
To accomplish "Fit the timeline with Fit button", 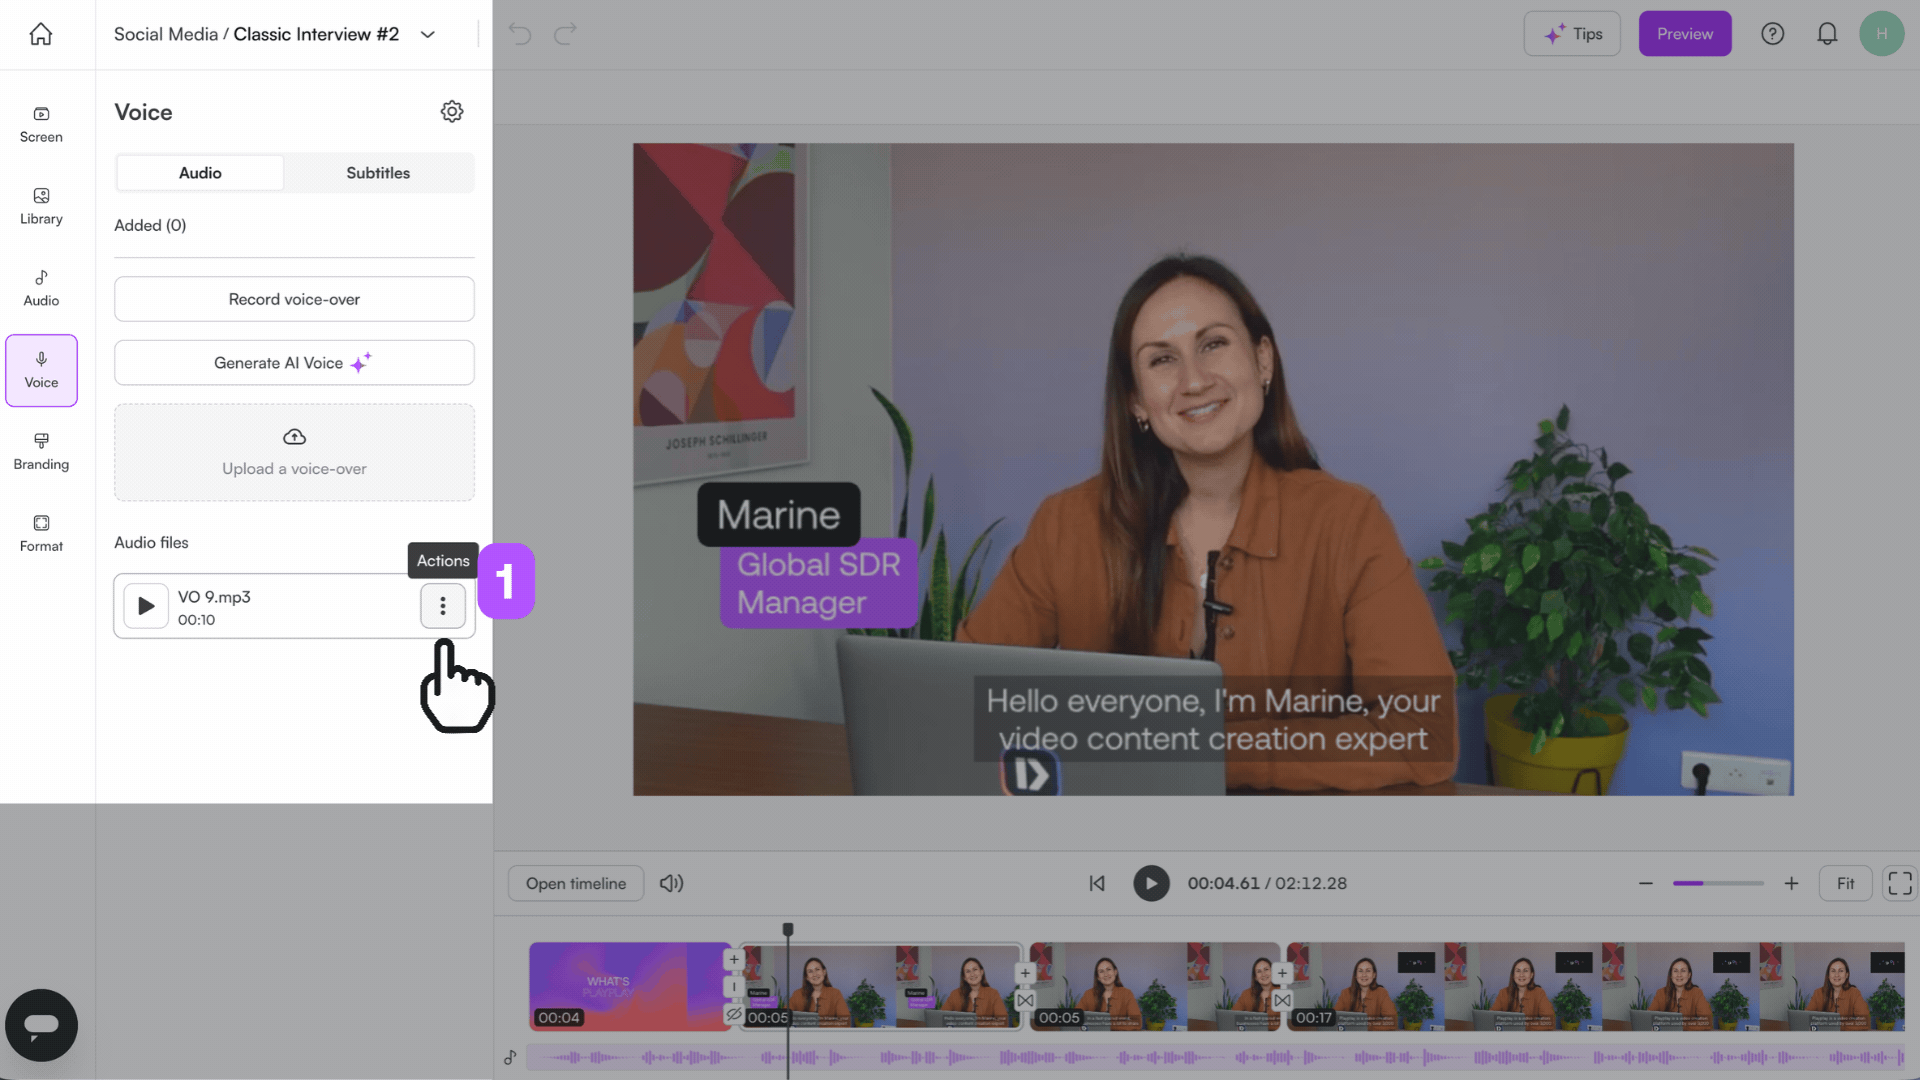I will [1845, 883].
